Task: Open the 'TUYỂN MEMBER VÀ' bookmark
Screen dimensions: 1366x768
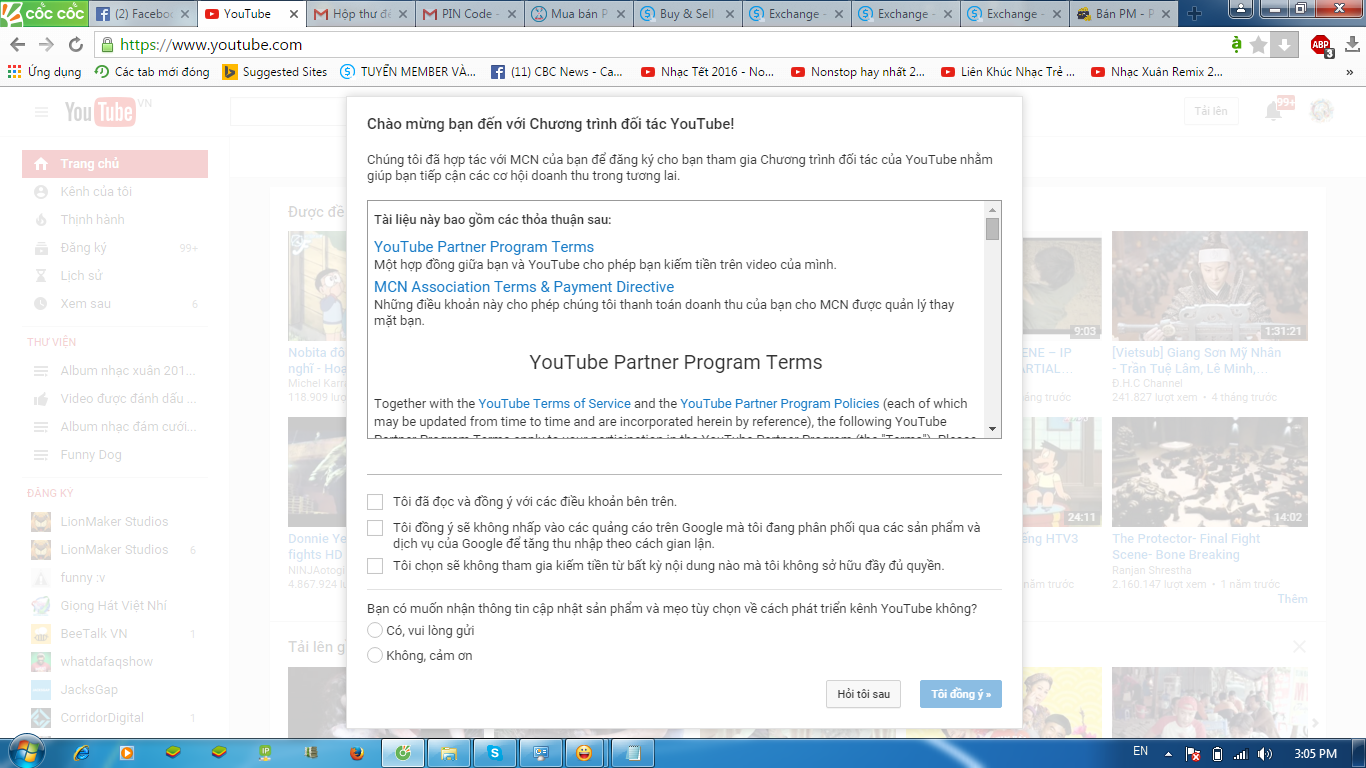Action: [408, 72]
